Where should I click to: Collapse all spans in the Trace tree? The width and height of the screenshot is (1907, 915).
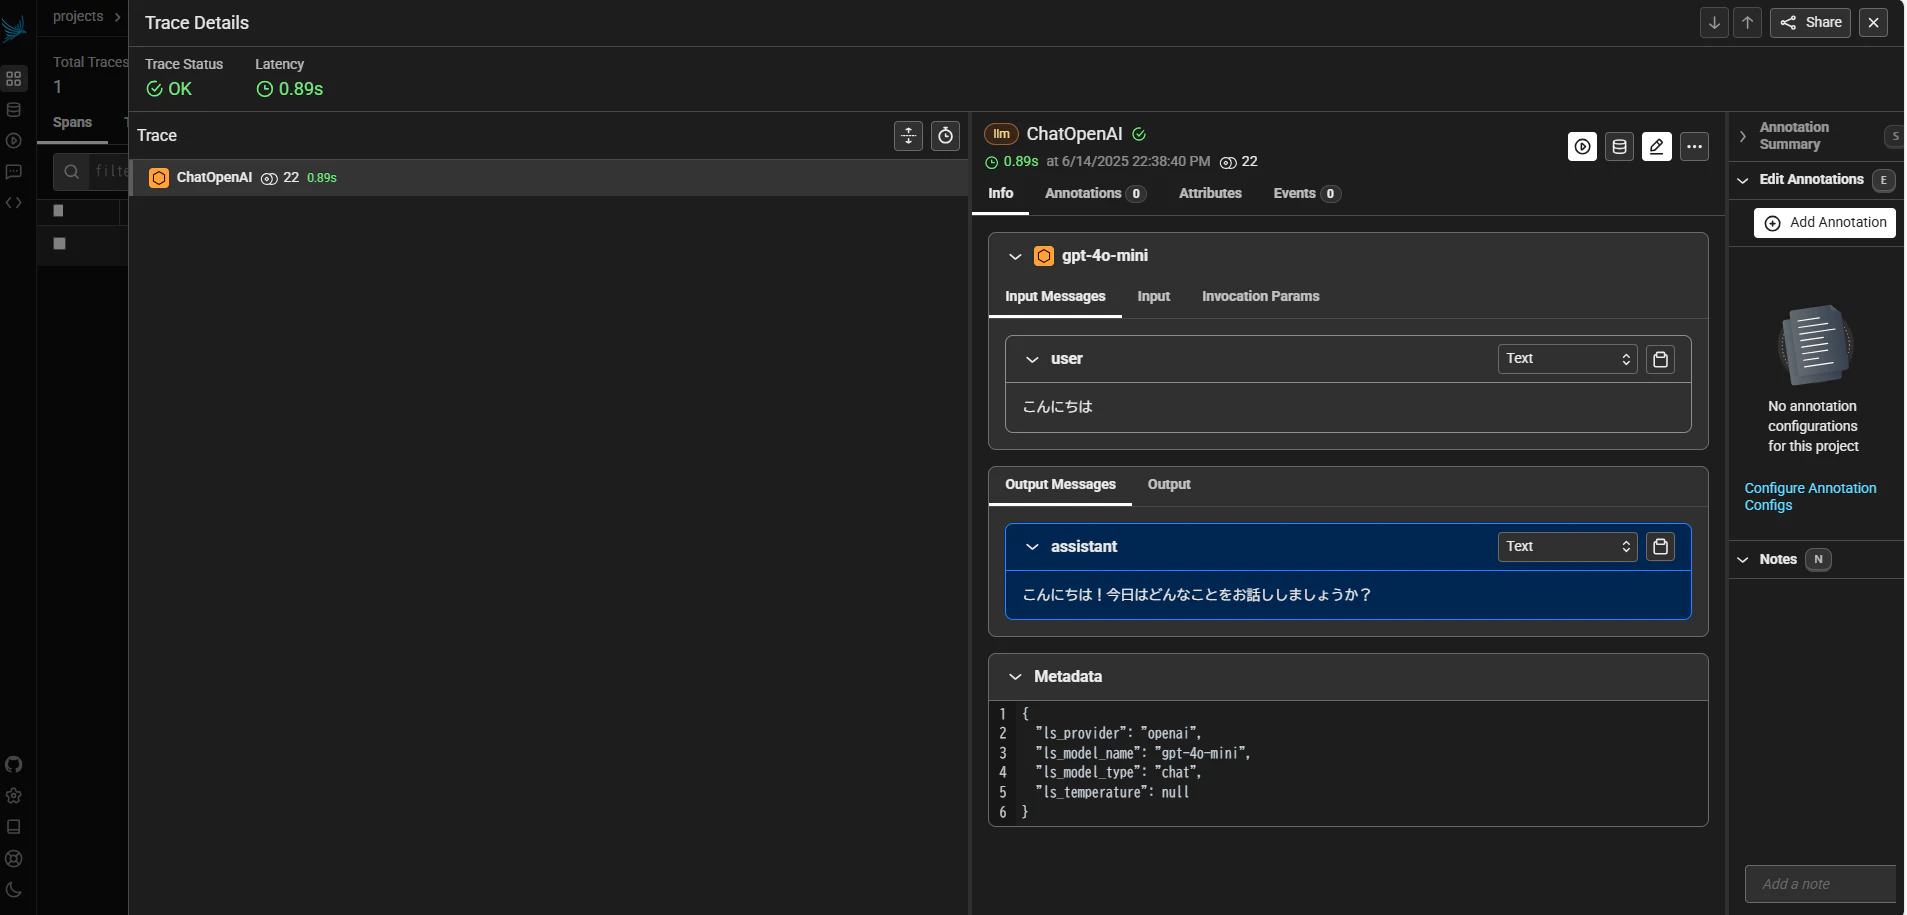(x=908, y=136)
